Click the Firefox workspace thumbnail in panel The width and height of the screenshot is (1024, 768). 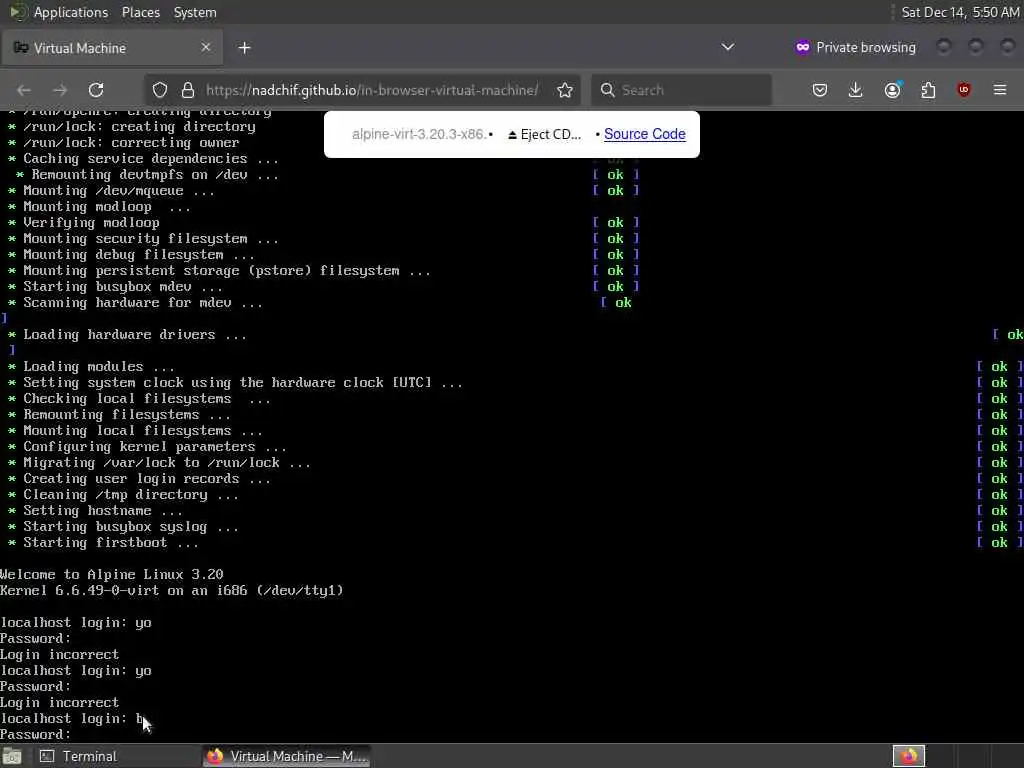(x=908, y=756)
